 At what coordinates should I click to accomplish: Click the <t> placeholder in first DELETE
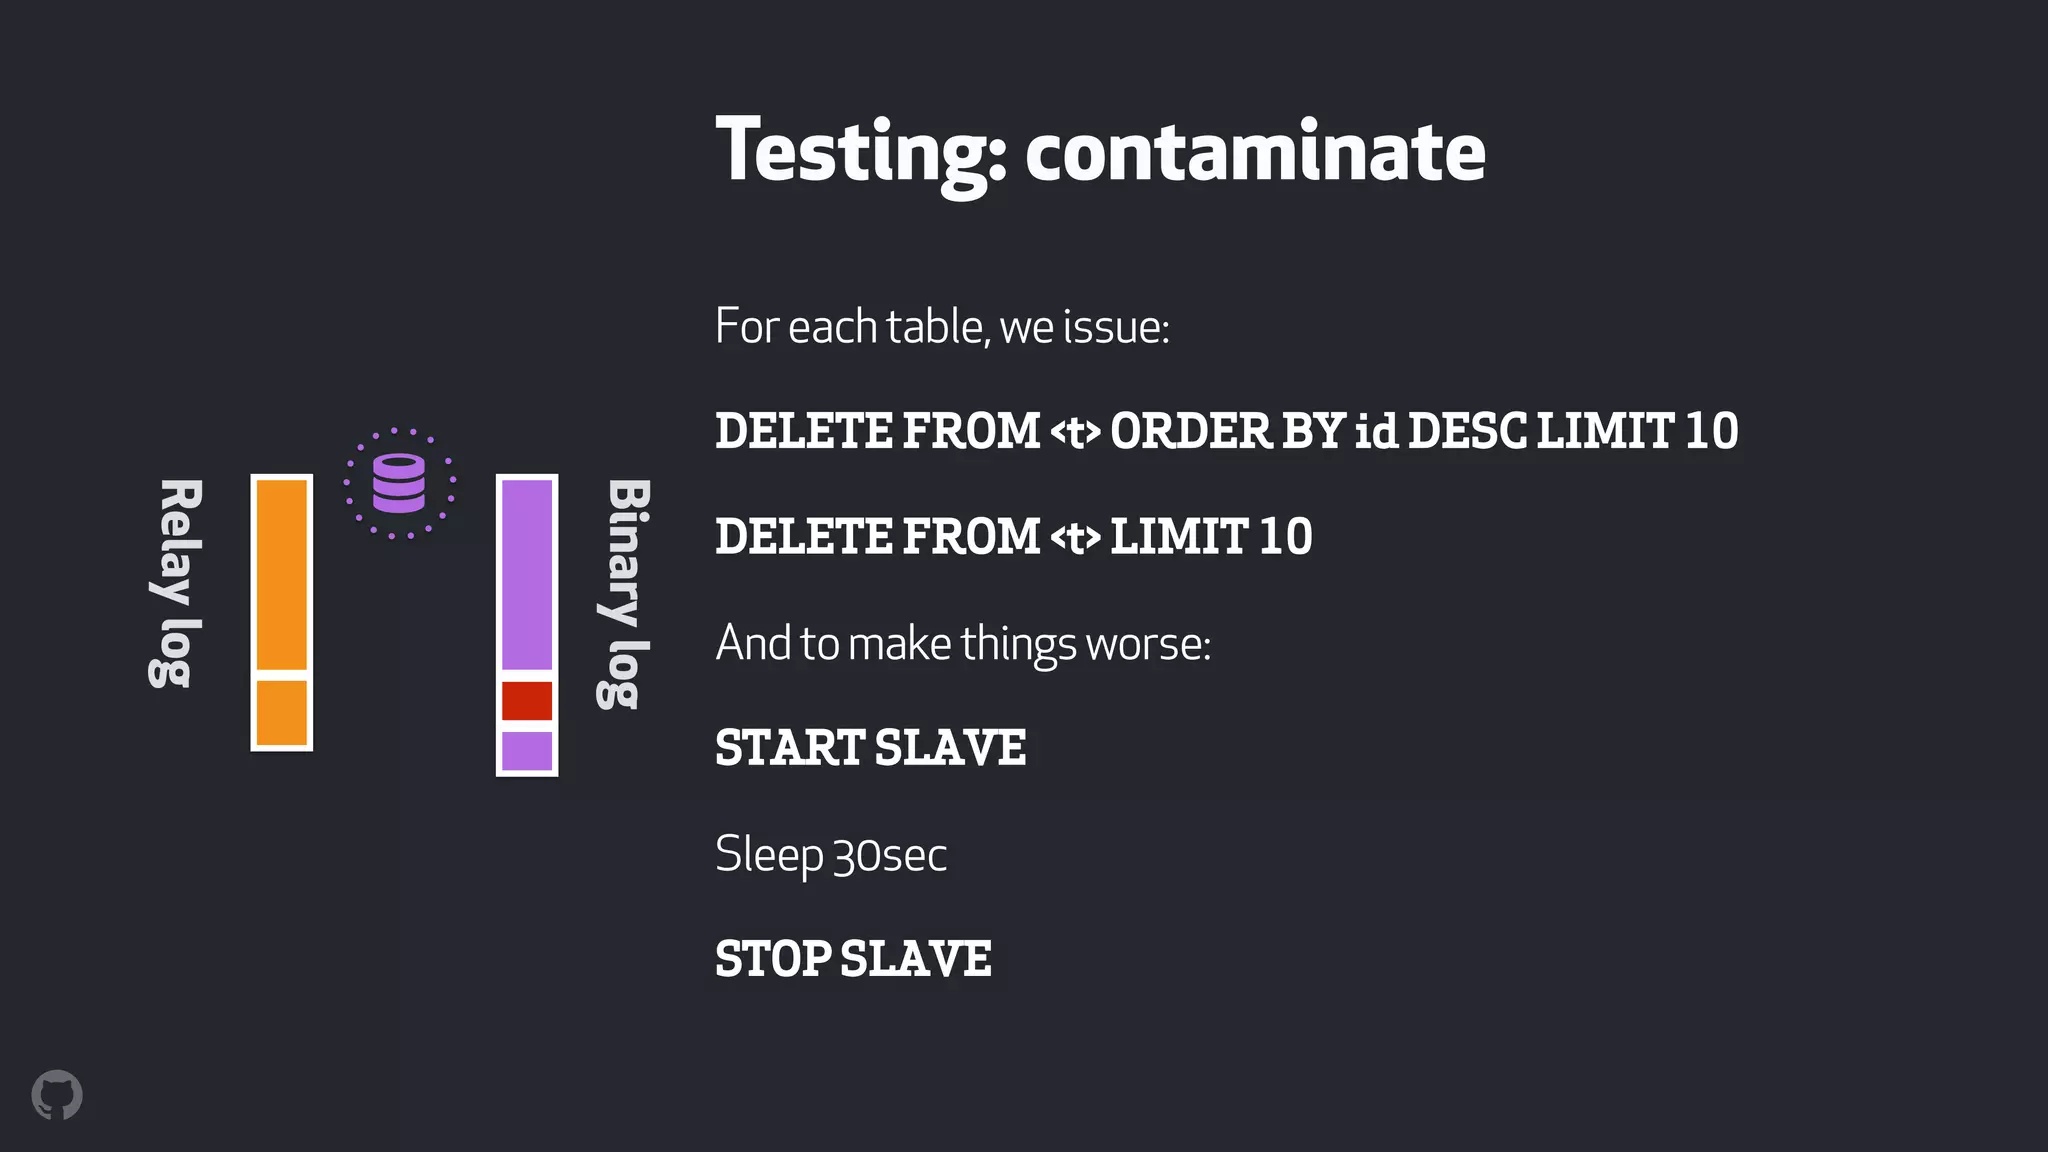[x=1075, y=432]
